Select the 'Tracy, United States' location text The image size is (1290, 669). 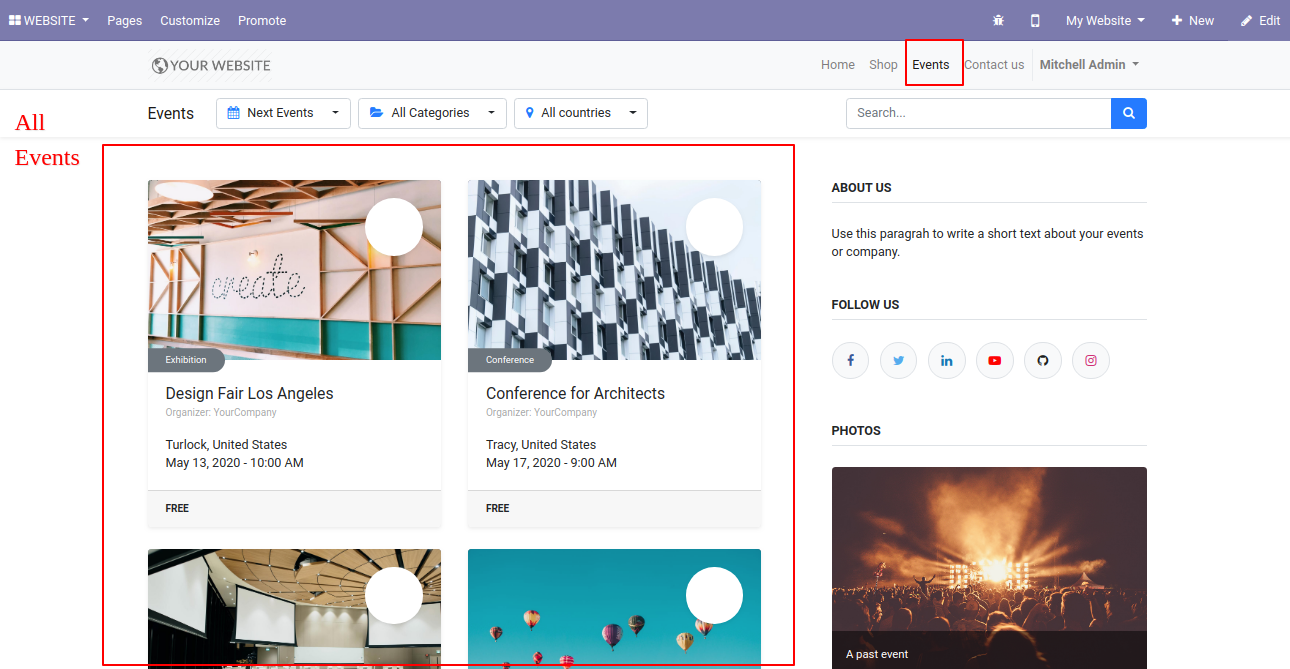click(x=541, y=444)
